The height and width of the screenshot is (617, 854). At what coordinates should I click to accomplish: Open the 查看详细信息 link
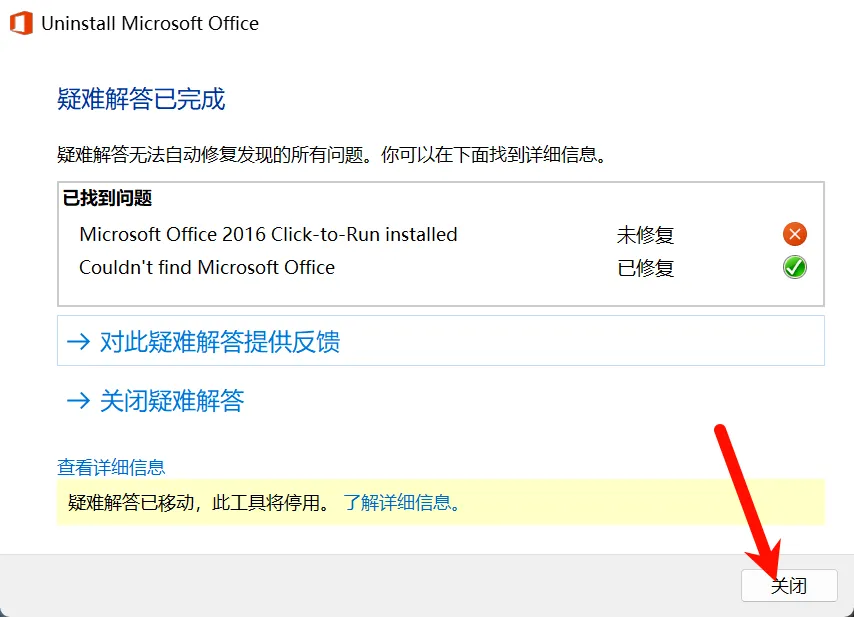(111, 467)
